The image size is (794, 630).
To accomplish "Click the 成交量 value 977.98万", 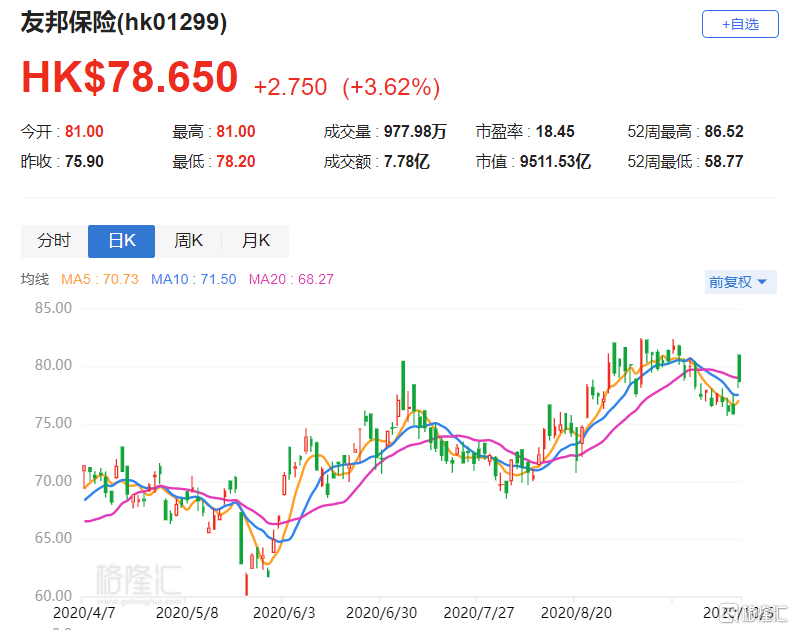I will [415, 132].
